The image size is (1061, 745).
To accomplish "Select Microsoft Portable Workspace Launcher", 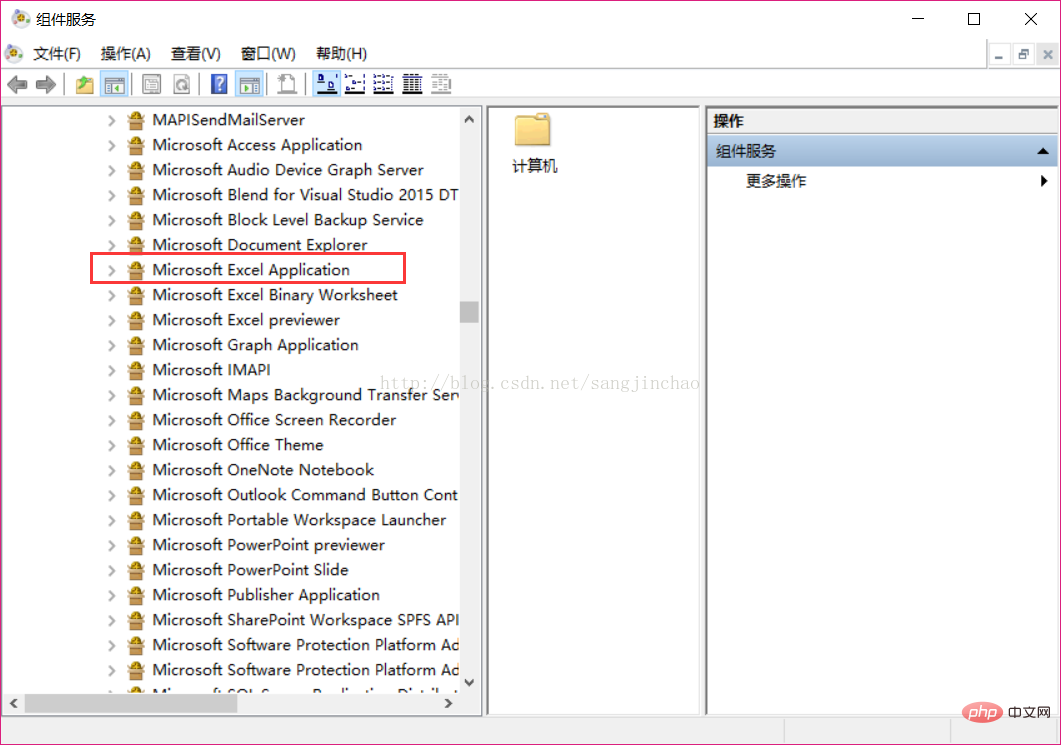I will (x=299, y=520).
